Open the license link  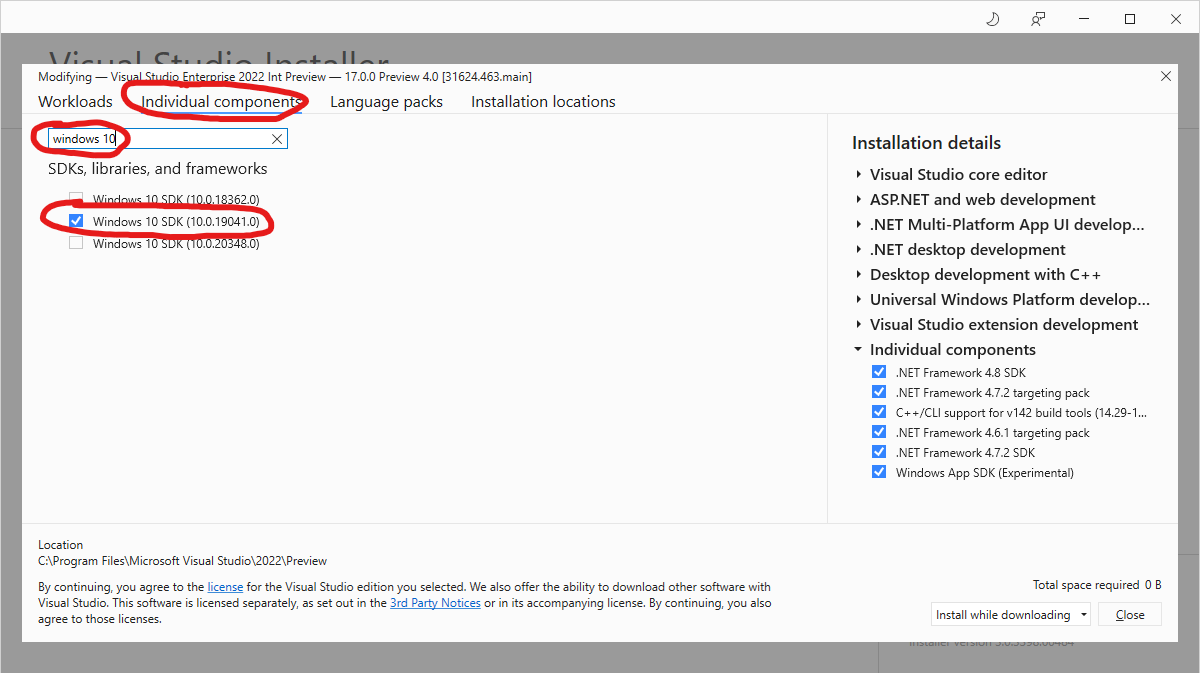point(226,586)
